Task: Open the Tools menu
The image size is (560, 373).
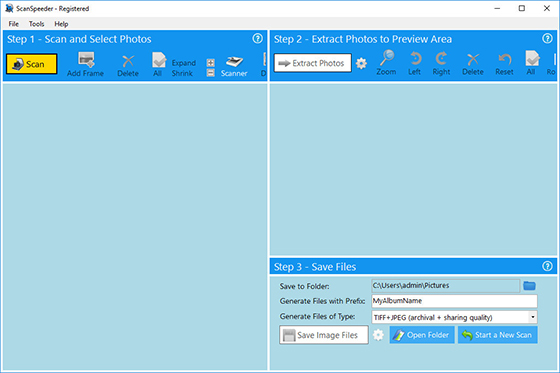Action: (36, 24)
